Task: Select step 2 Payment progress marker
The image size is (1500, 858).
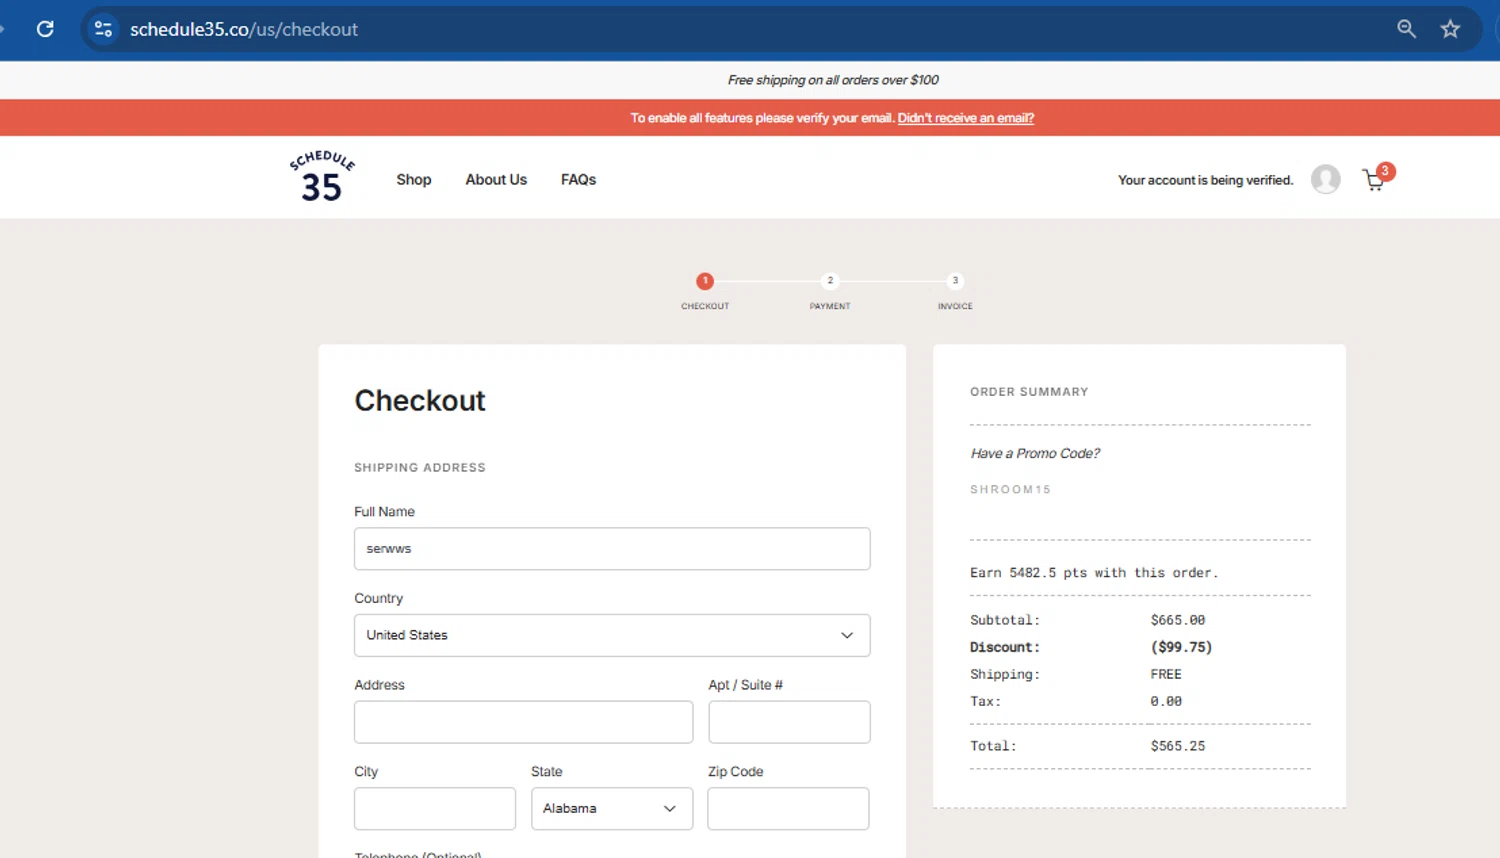Action: (830, 281)
